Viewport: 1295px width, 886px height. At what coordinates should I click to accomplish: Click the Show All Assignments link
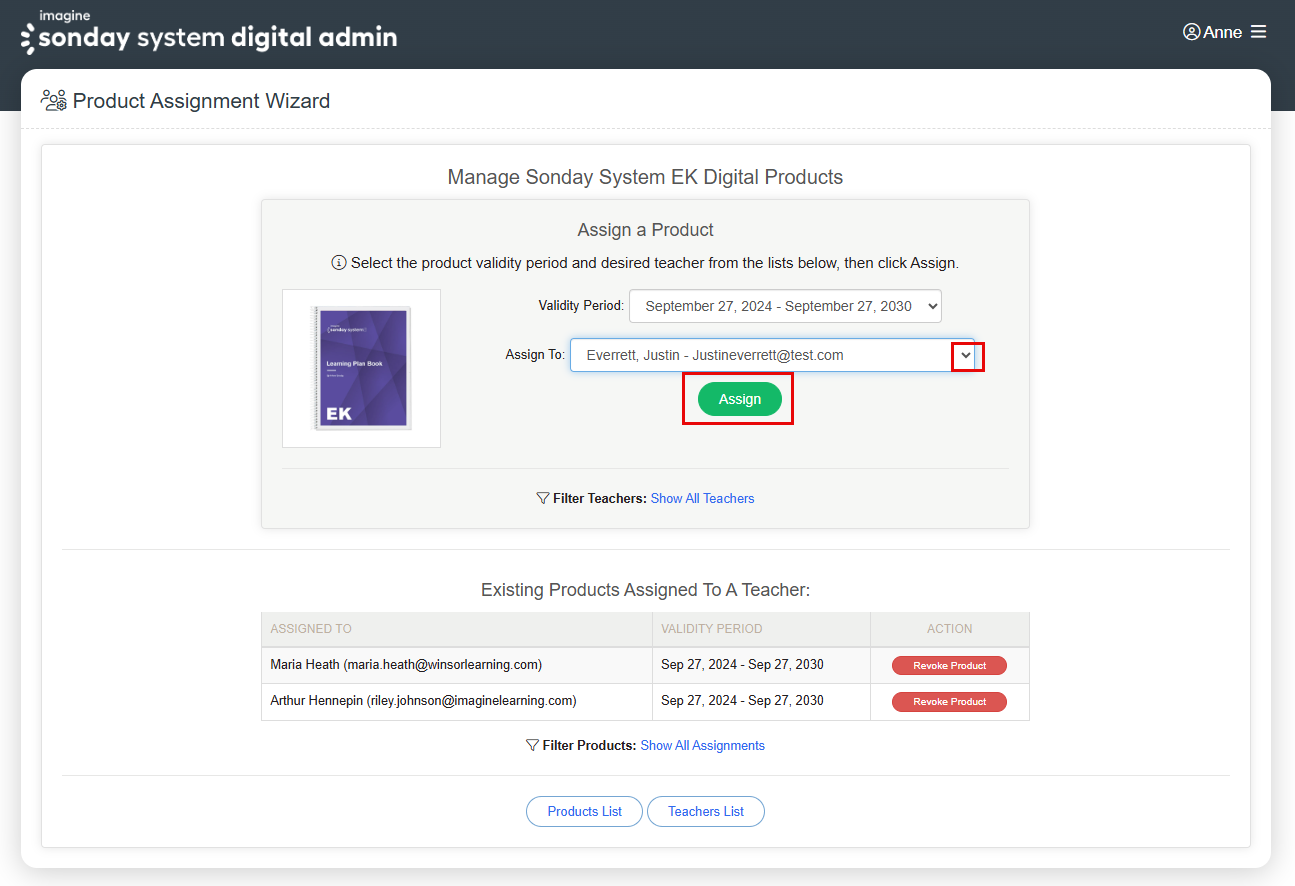703,745
